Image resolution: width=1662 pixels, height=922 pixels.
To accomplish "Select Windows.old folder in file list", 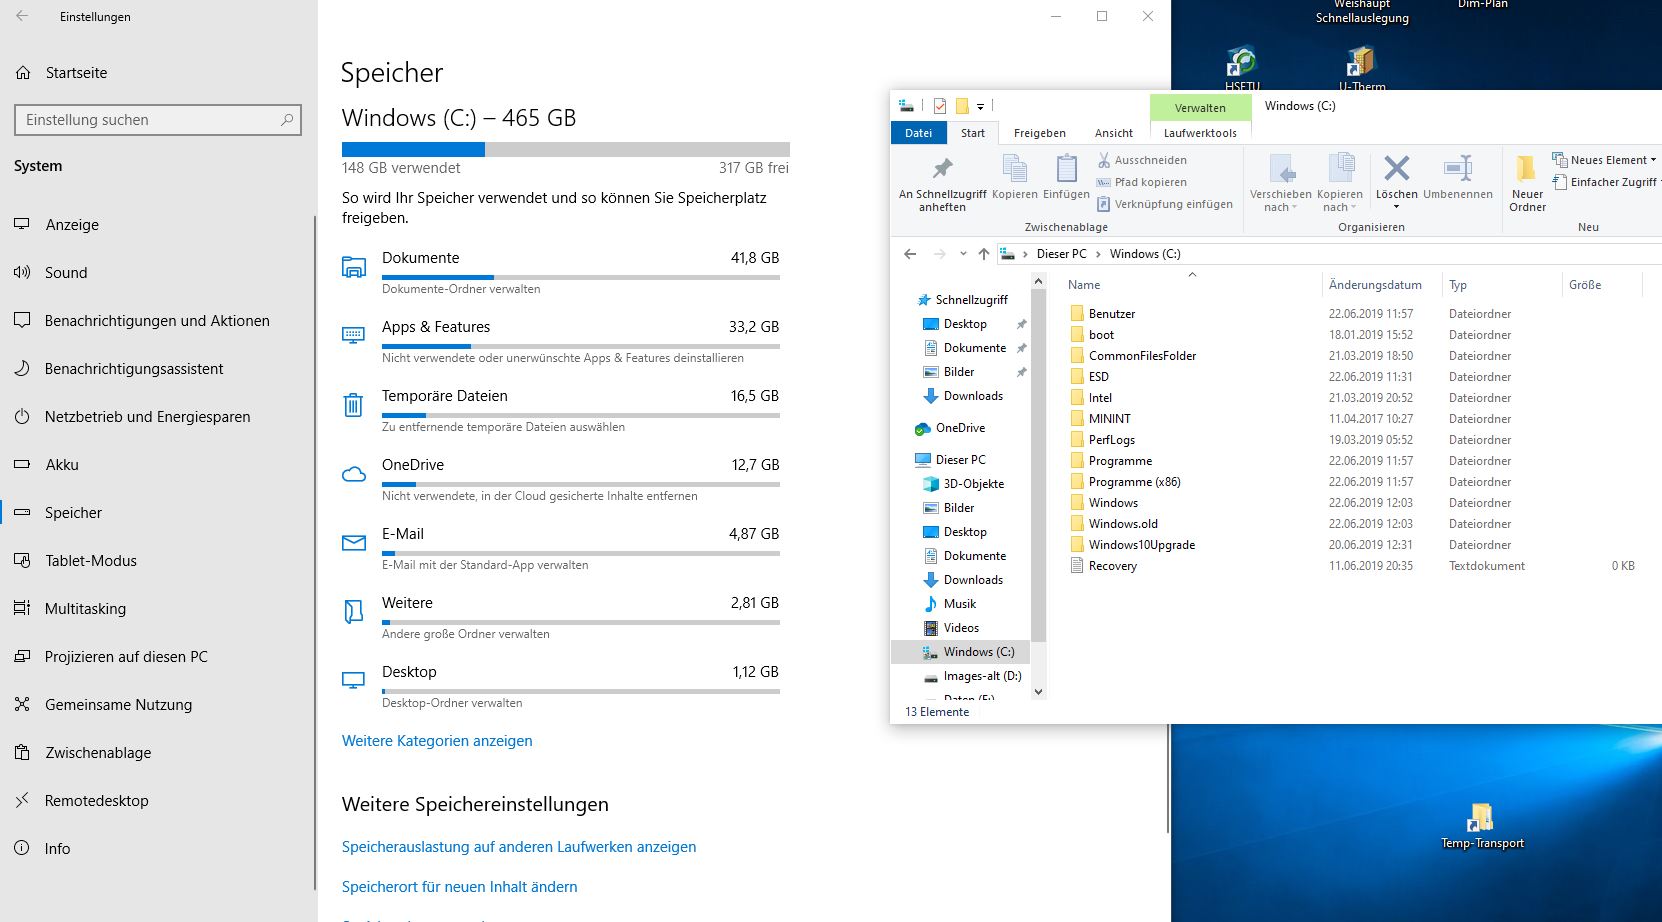I will (x=1123, y=524).
